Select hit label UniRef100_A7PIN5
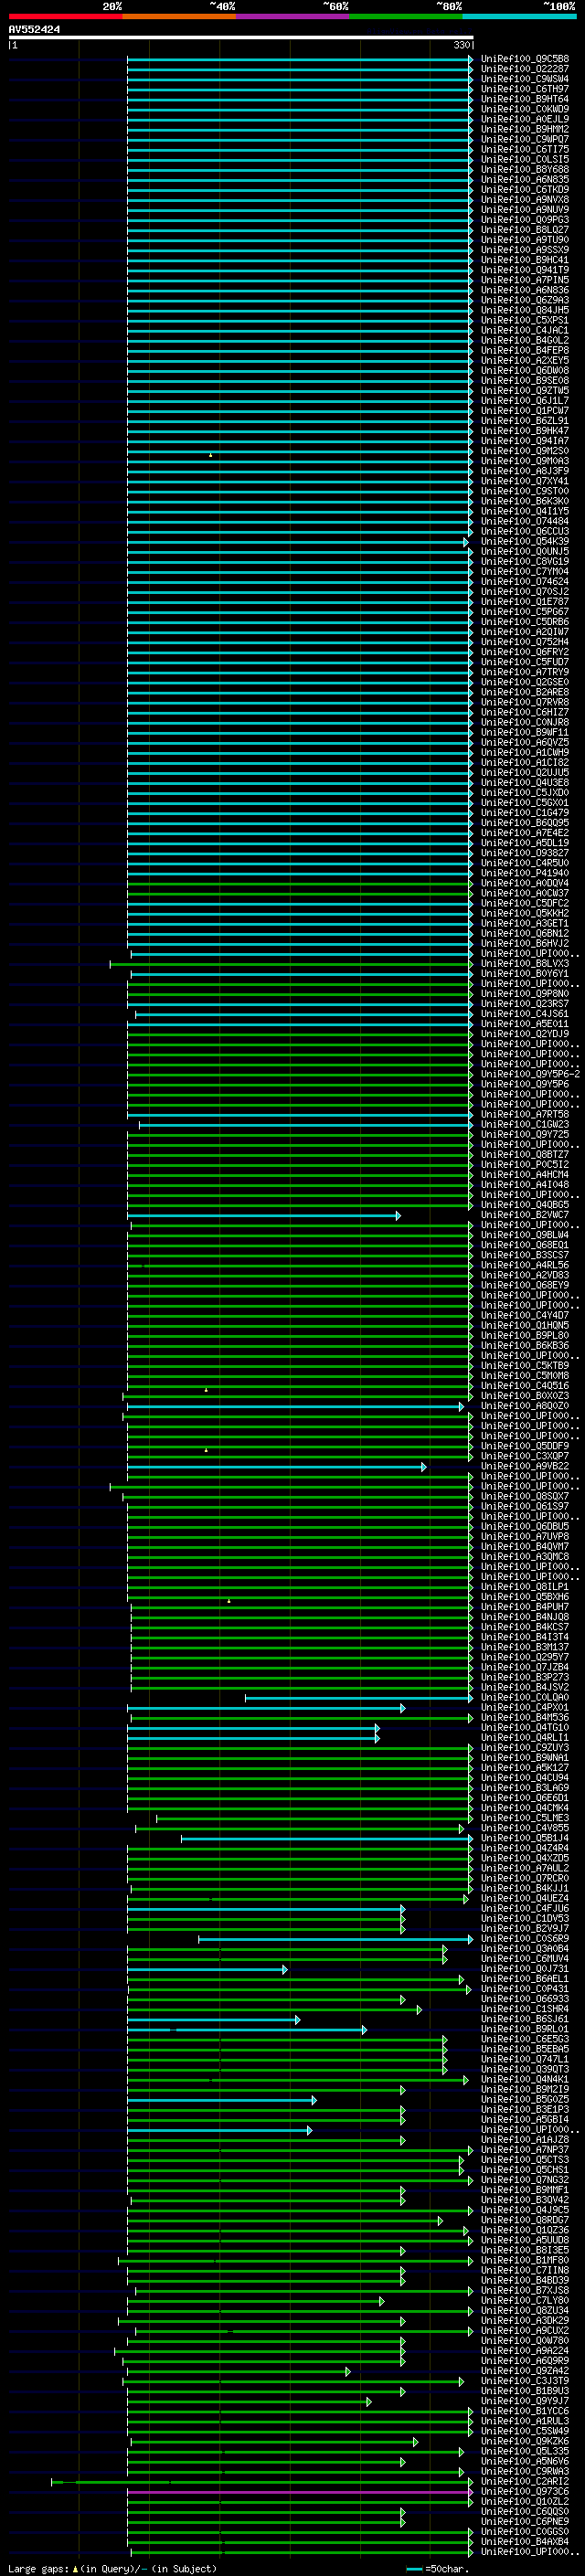The height and width of the screenshot is (2576, 585). click(x=524, y=280)
